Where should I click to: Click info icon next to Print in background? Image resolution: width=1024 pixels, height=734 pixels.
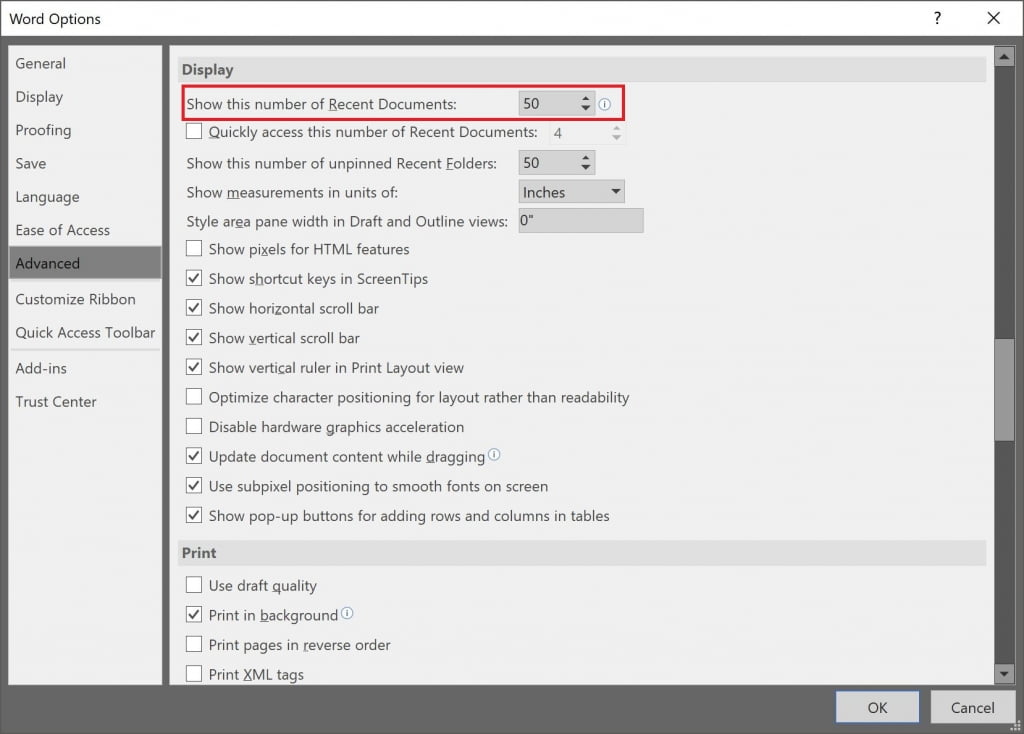coord(347,613)
